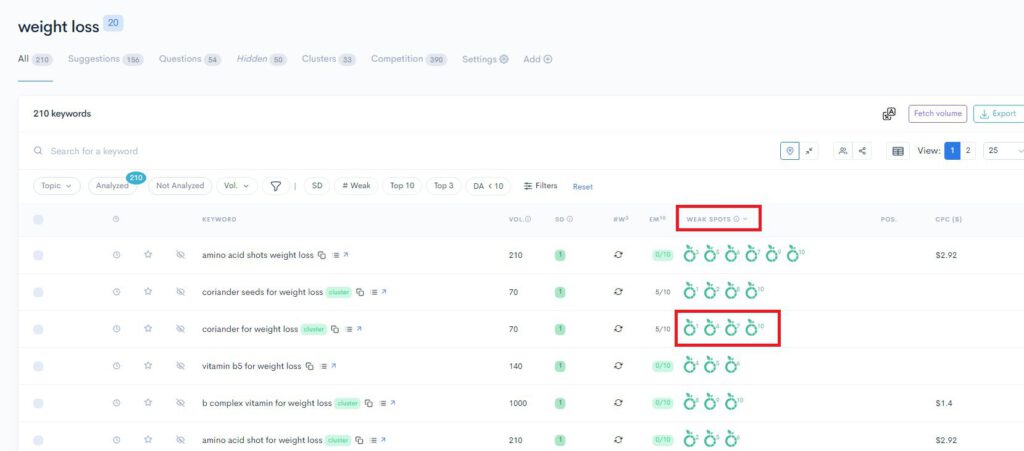Open the Add tab

coord(537,59)
